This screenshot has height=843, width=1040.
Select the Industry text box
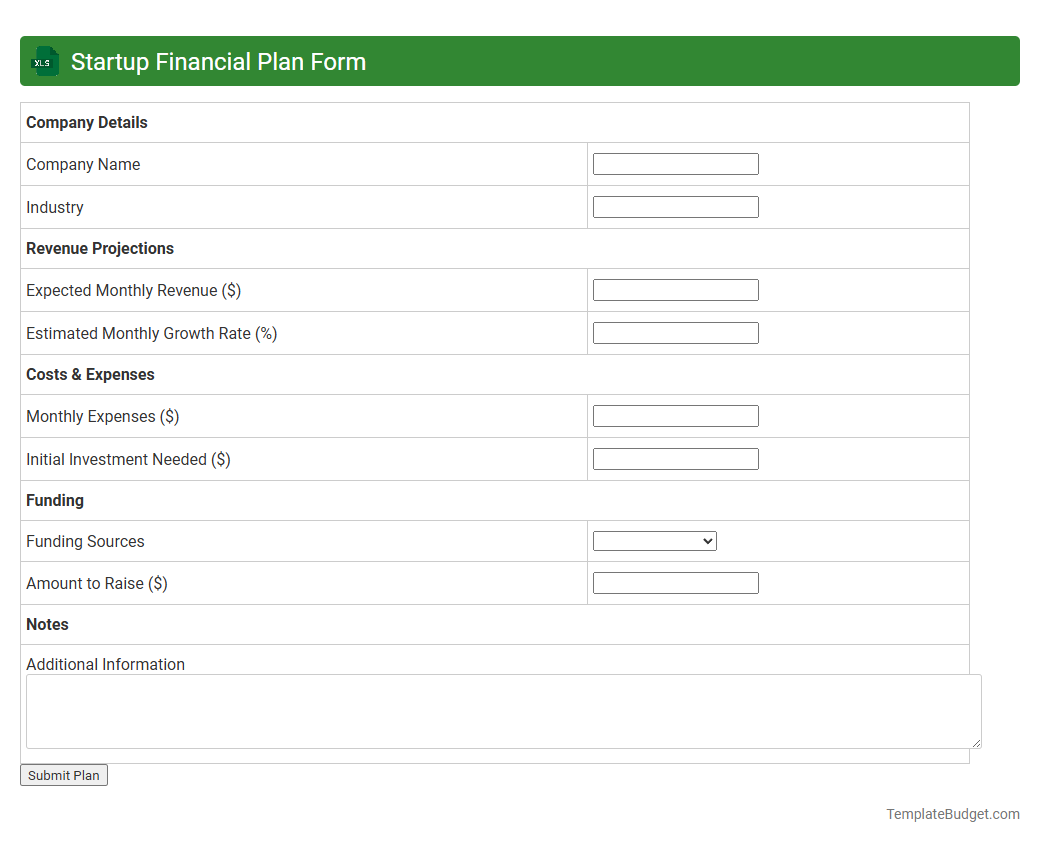click(675, 206)
